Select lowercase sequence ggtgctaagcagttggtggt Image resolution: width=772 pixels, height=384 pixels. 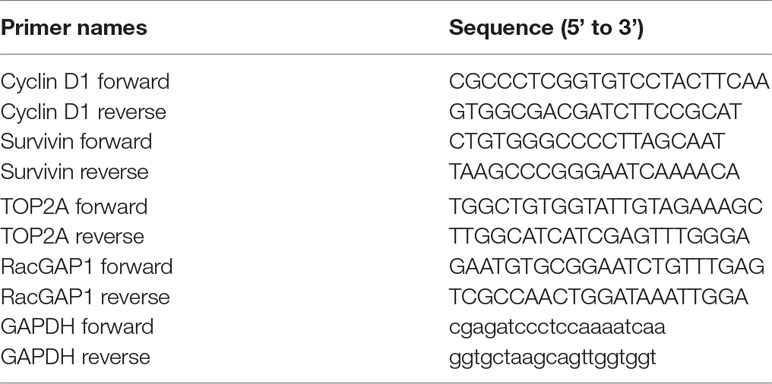[552, 358]
